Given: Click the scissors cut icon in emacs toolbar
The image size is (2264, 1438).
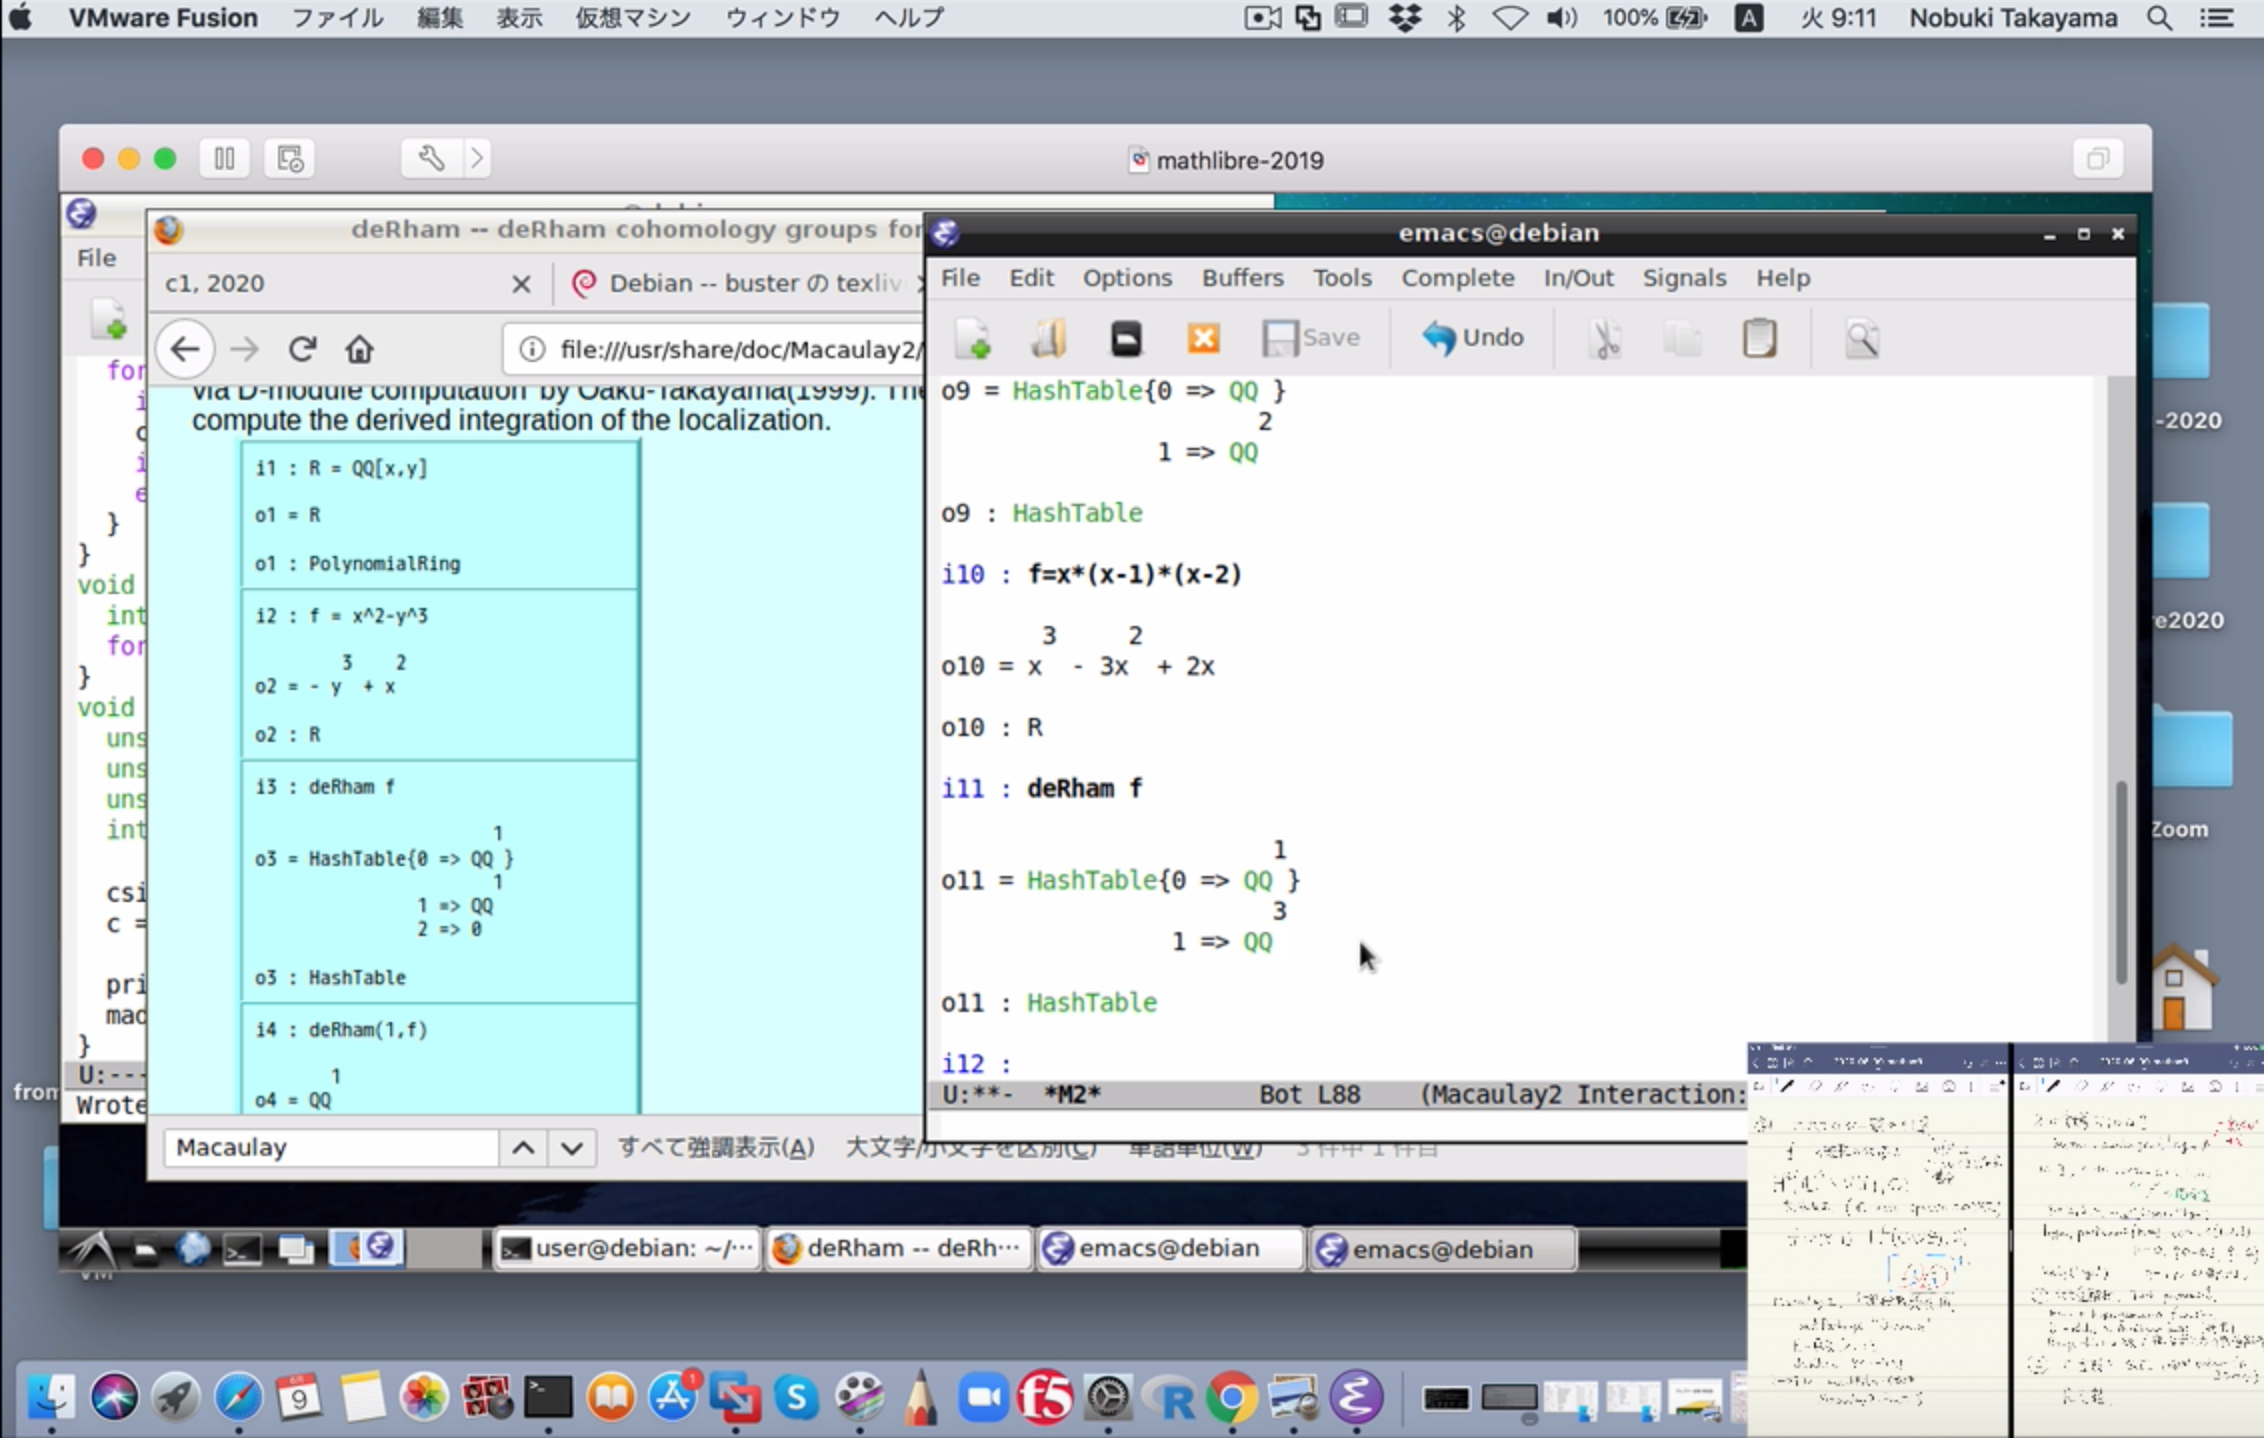Looking at the screenshot, I should click(x=1605, y=338).
